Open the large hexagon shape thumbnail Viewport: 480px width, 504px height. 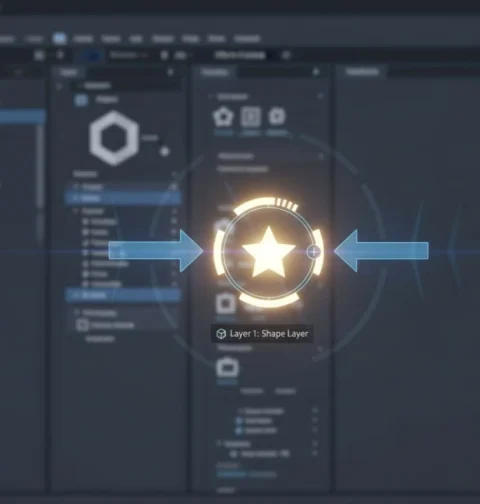(x=114, y=138)
